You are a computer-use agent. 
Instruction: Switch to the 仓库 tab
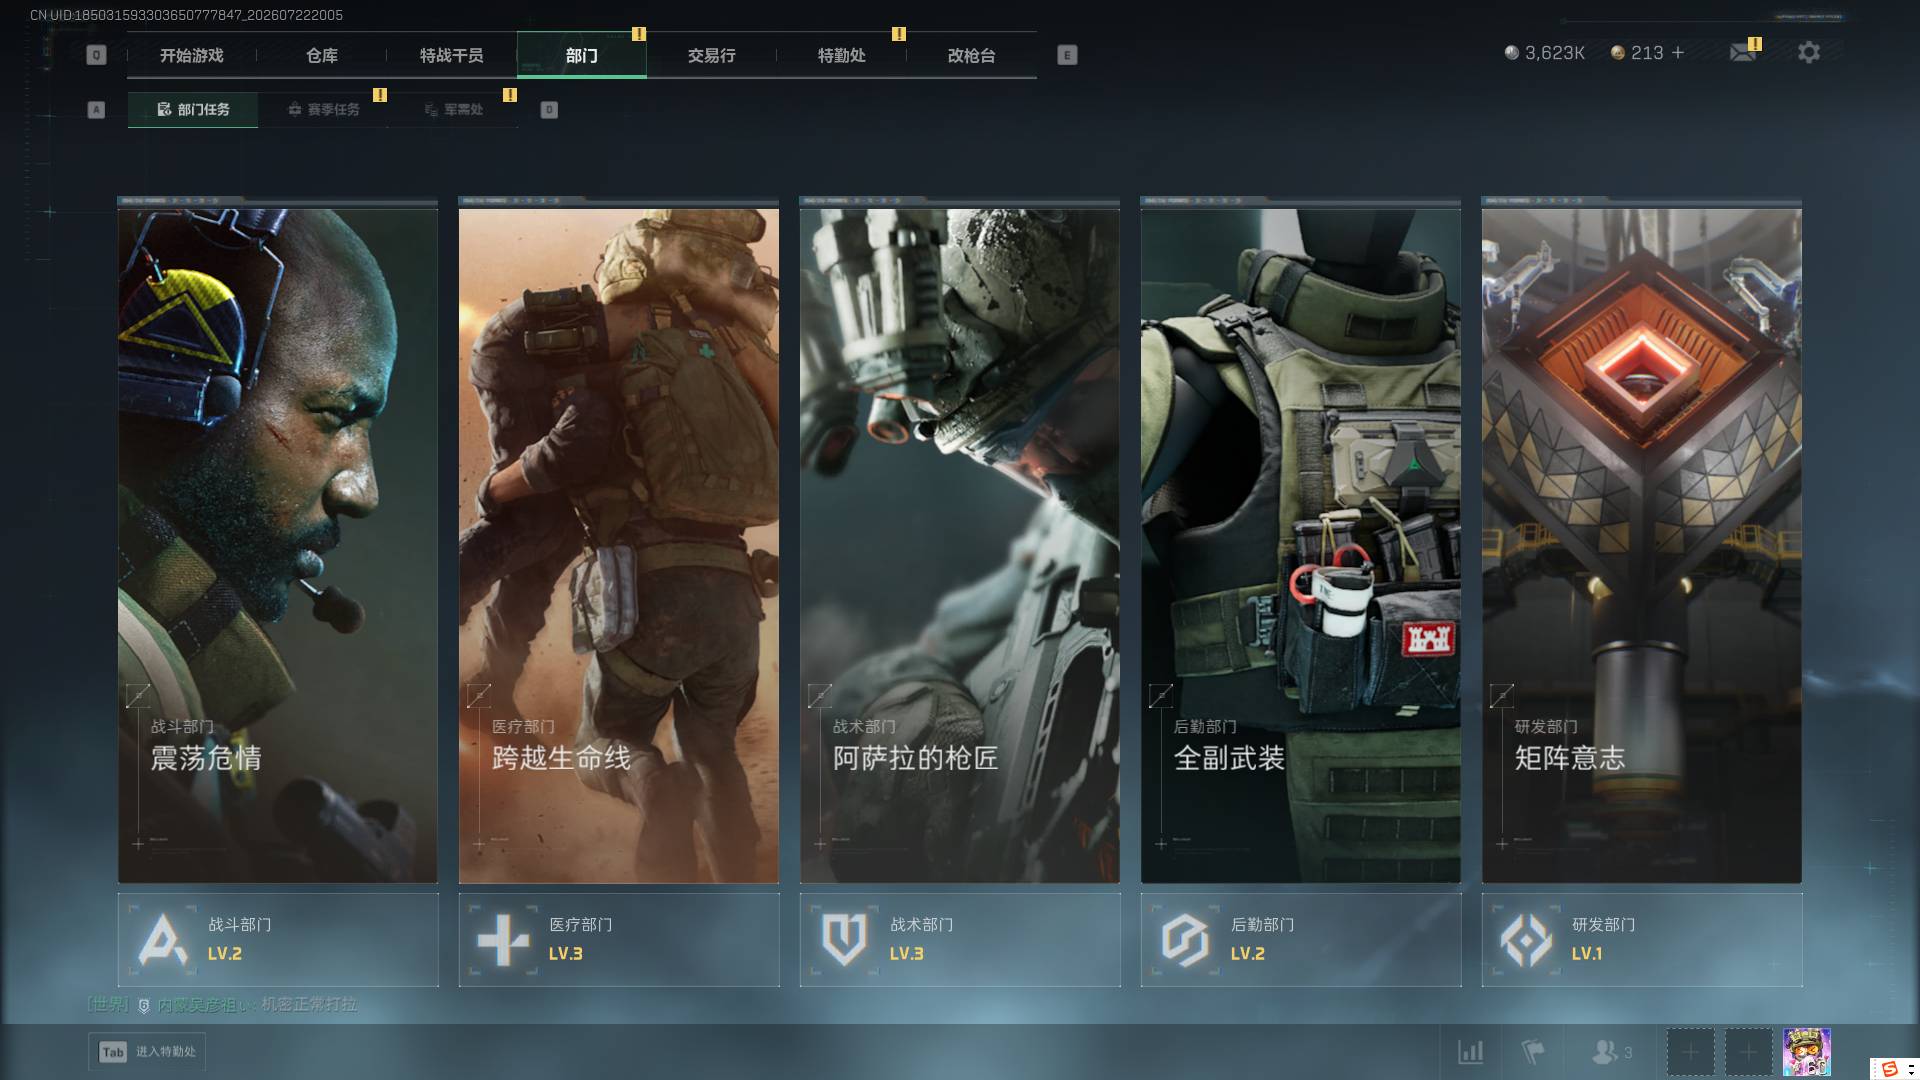click(x=322, y=55)
